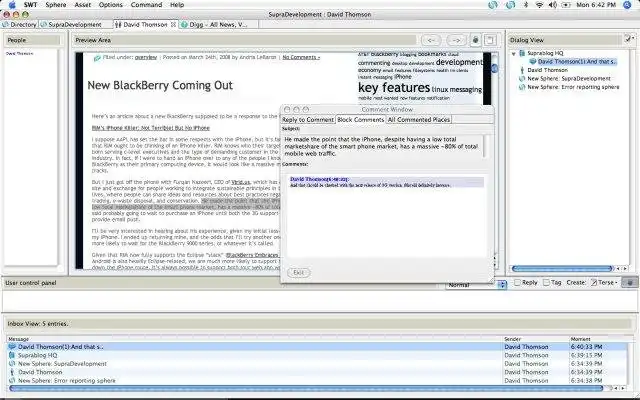Screen dimensions: 640x400
Task: Click the Sender column header in Inbox
Action: [536, 339]
